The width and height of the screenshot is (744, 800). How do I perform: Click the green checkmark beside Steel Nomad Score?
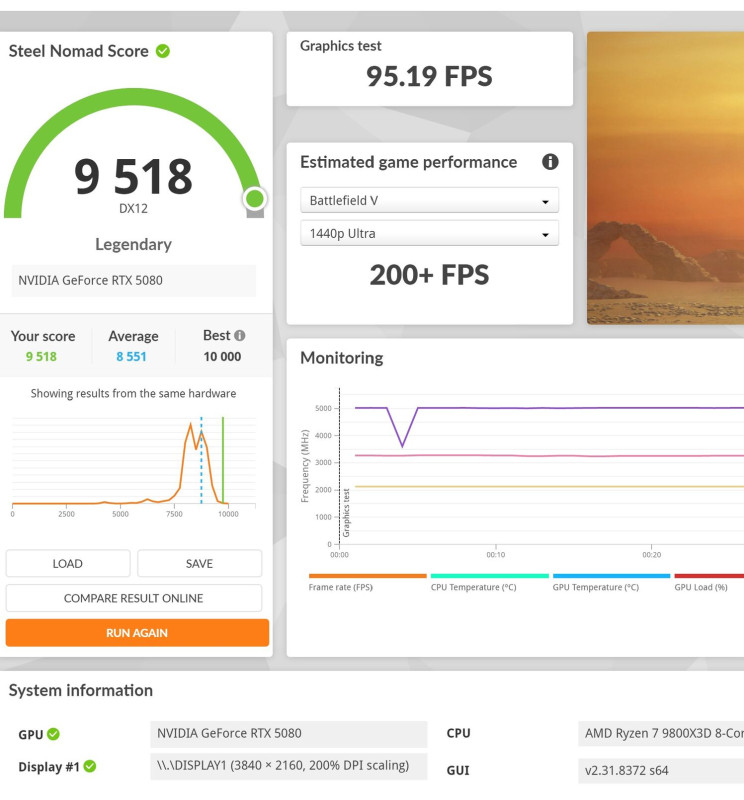[x=163, y=51]
